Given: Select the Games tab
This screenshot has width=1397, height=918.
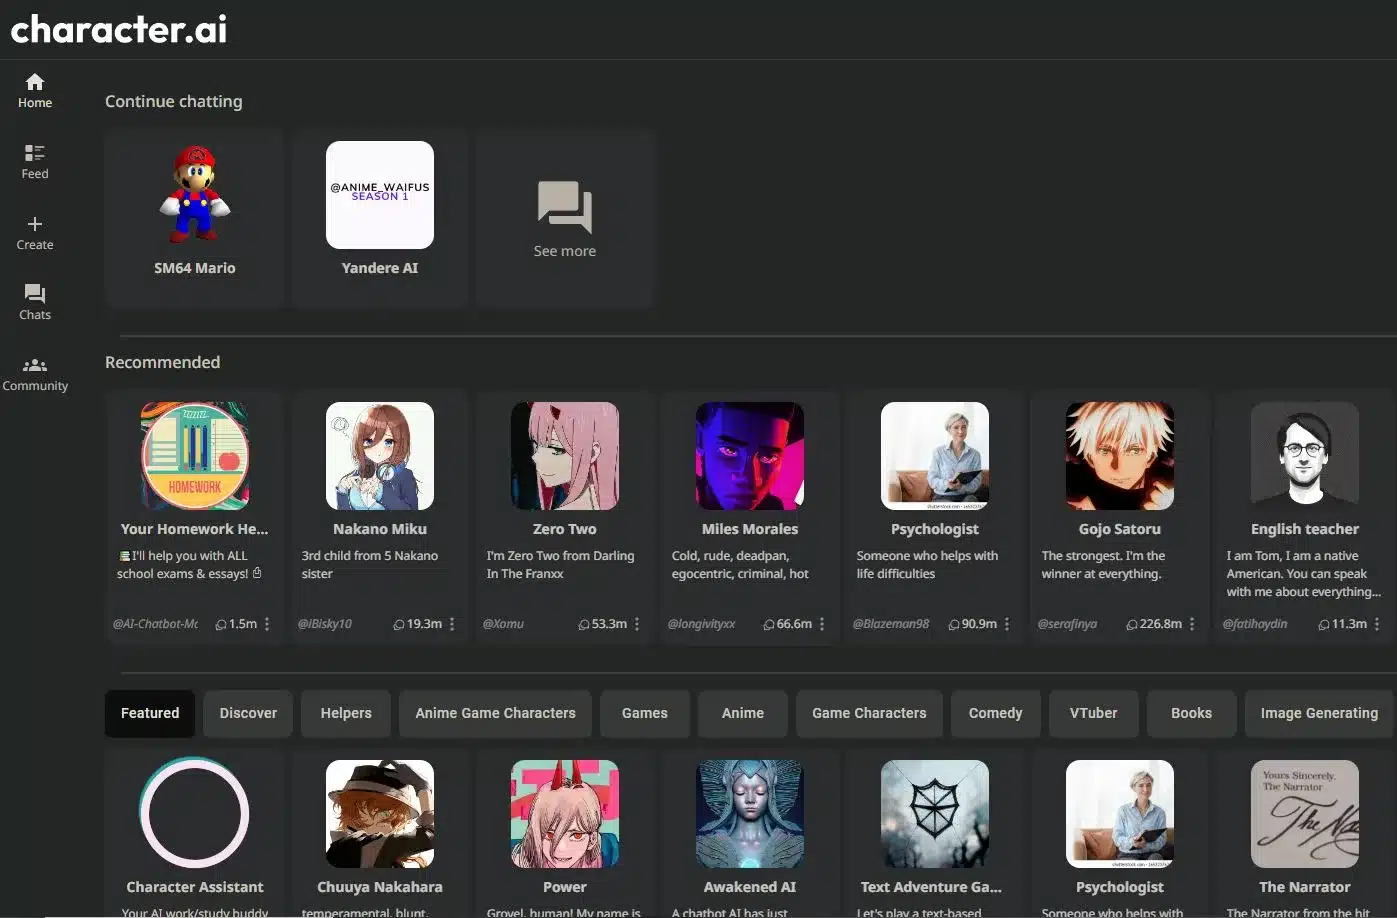Looking at the screenshot, I should [644, 713].
